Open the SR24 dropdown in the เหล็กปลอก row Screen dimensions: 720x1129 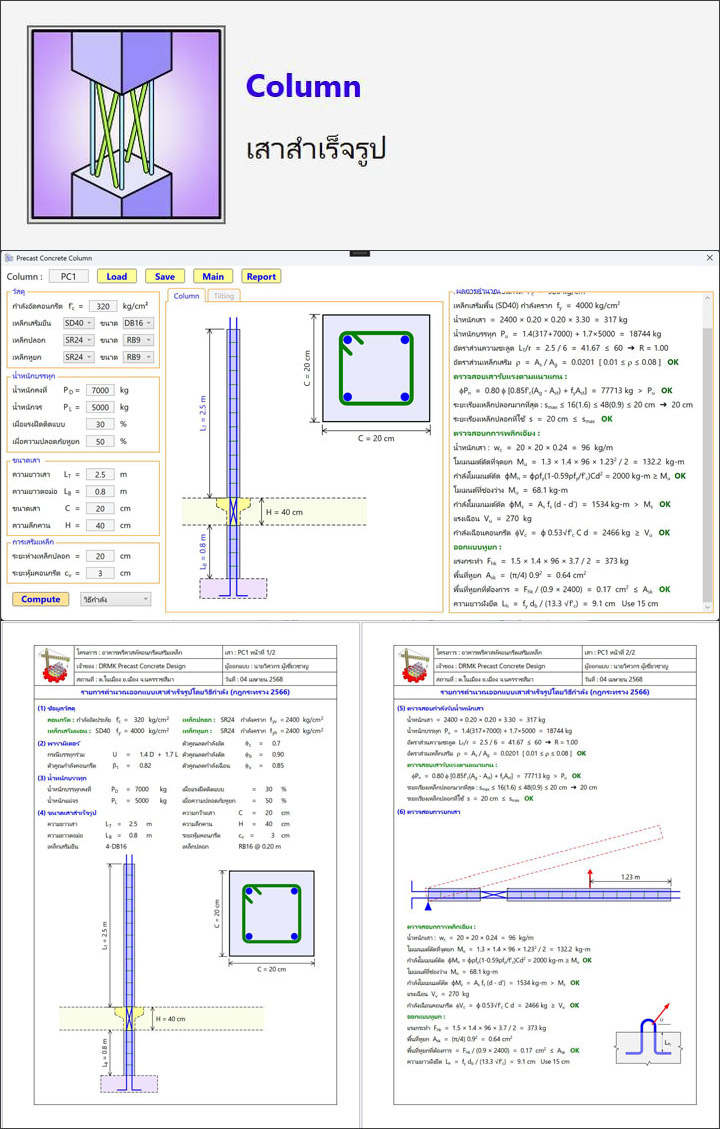[x=78, y=339]
